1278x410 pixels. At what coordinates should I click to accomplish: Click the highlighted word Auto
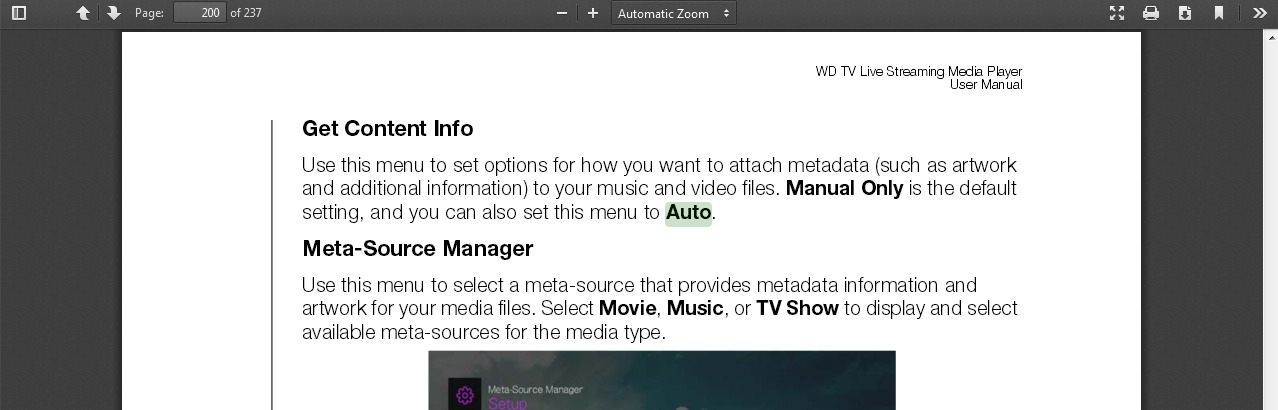pyautogui.click(x=688, y=212)
